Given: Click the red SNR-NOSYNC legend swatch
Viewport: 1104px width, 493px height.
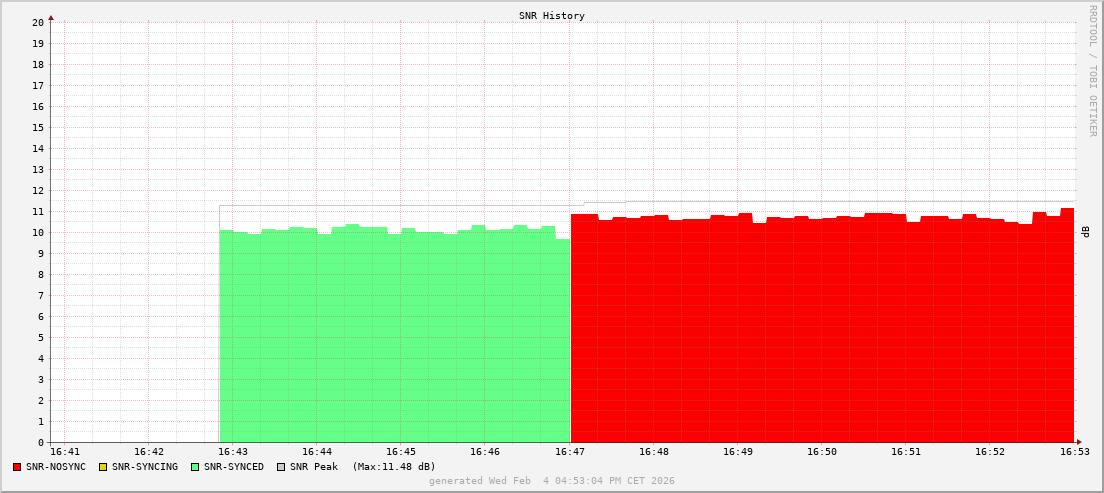Looking at the screenshot, I should (17, 467).
